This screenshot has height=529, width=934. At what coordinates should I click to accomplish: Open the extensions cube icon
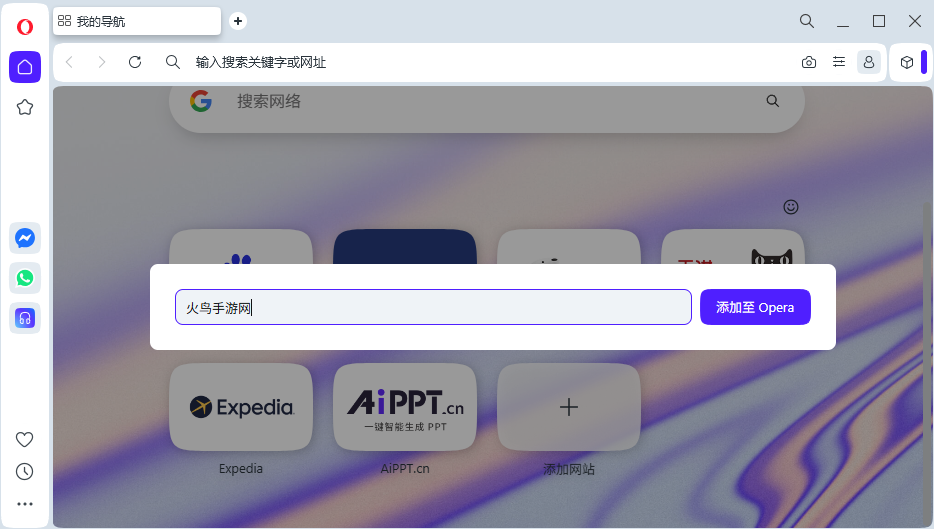(x=907, y=62)
